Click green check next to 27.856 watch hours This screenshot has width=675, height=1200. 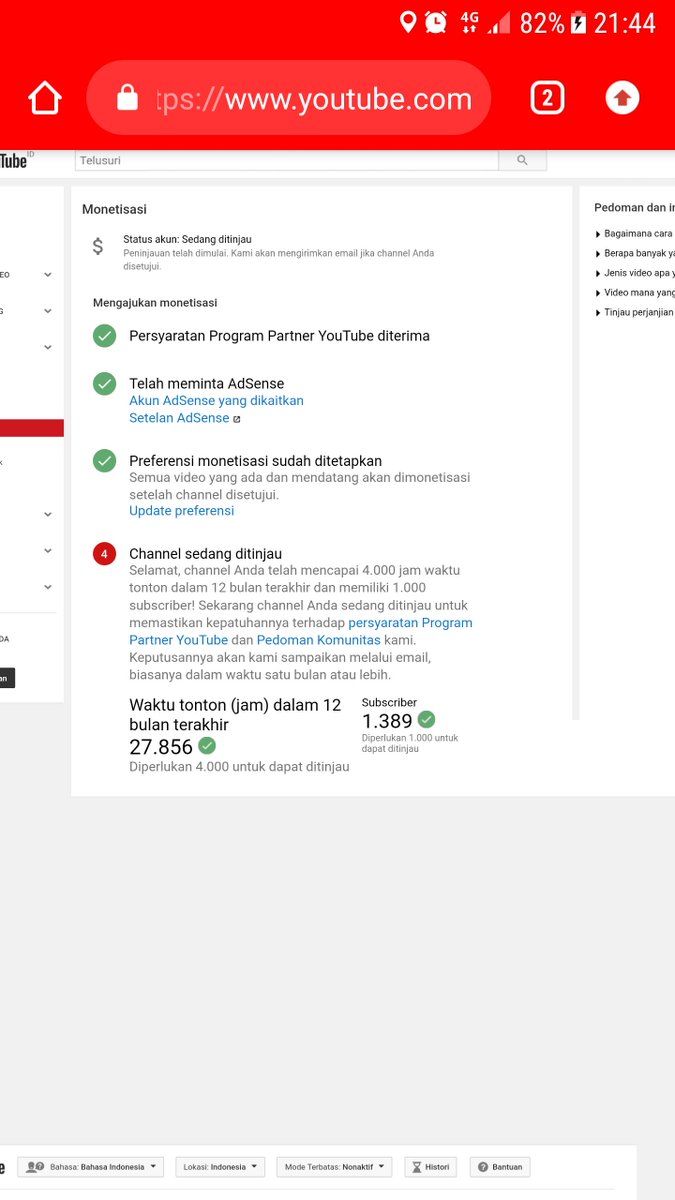(x=207, y=746)
